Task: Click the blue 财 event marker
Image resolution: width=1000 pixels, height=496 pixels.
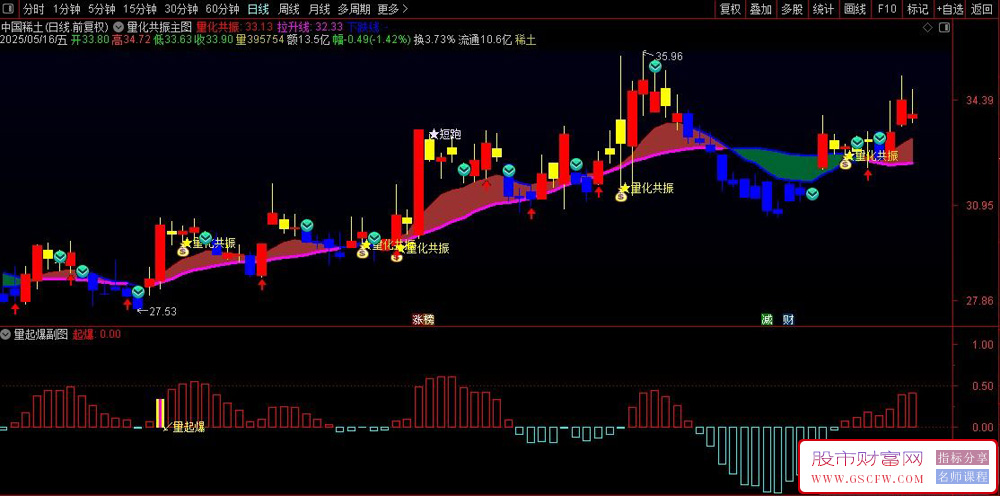Action: [788, 319]
